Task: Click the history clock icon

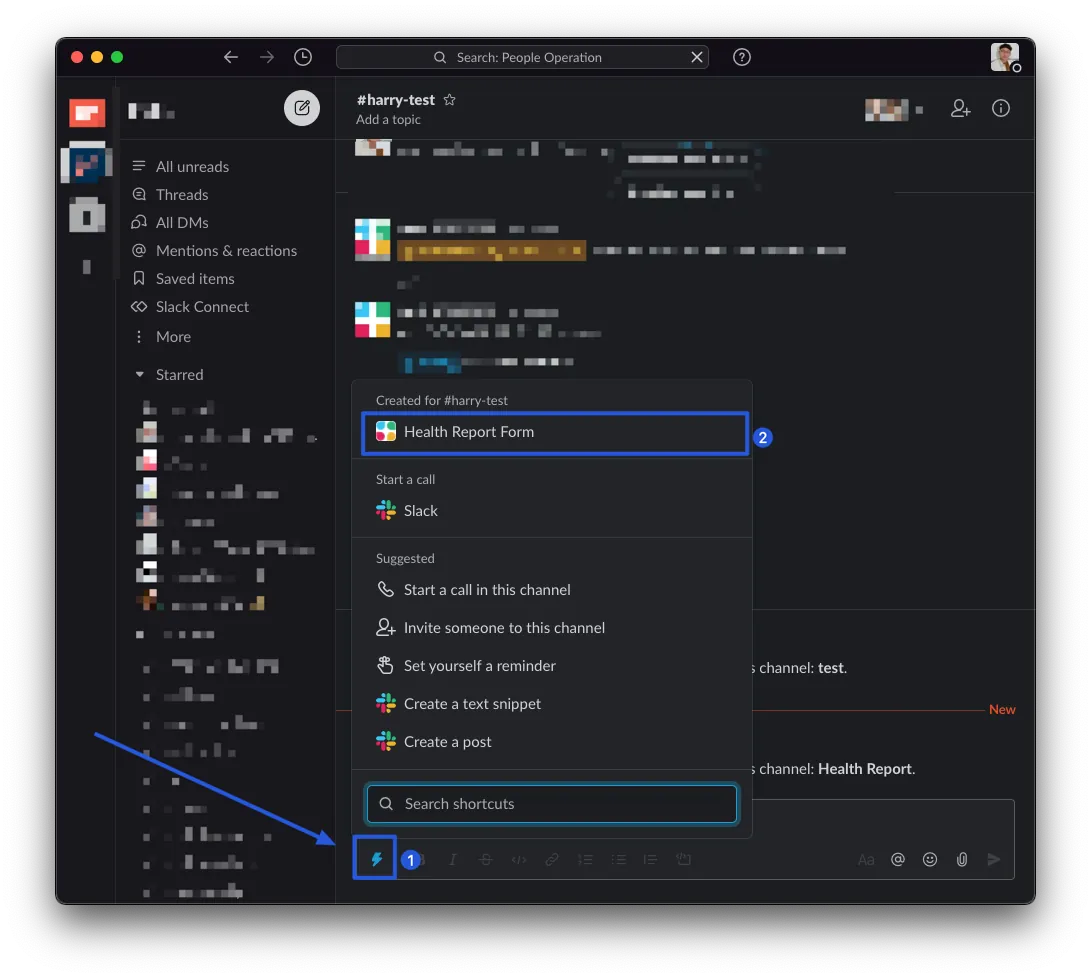Action: [x=303, y=58]
